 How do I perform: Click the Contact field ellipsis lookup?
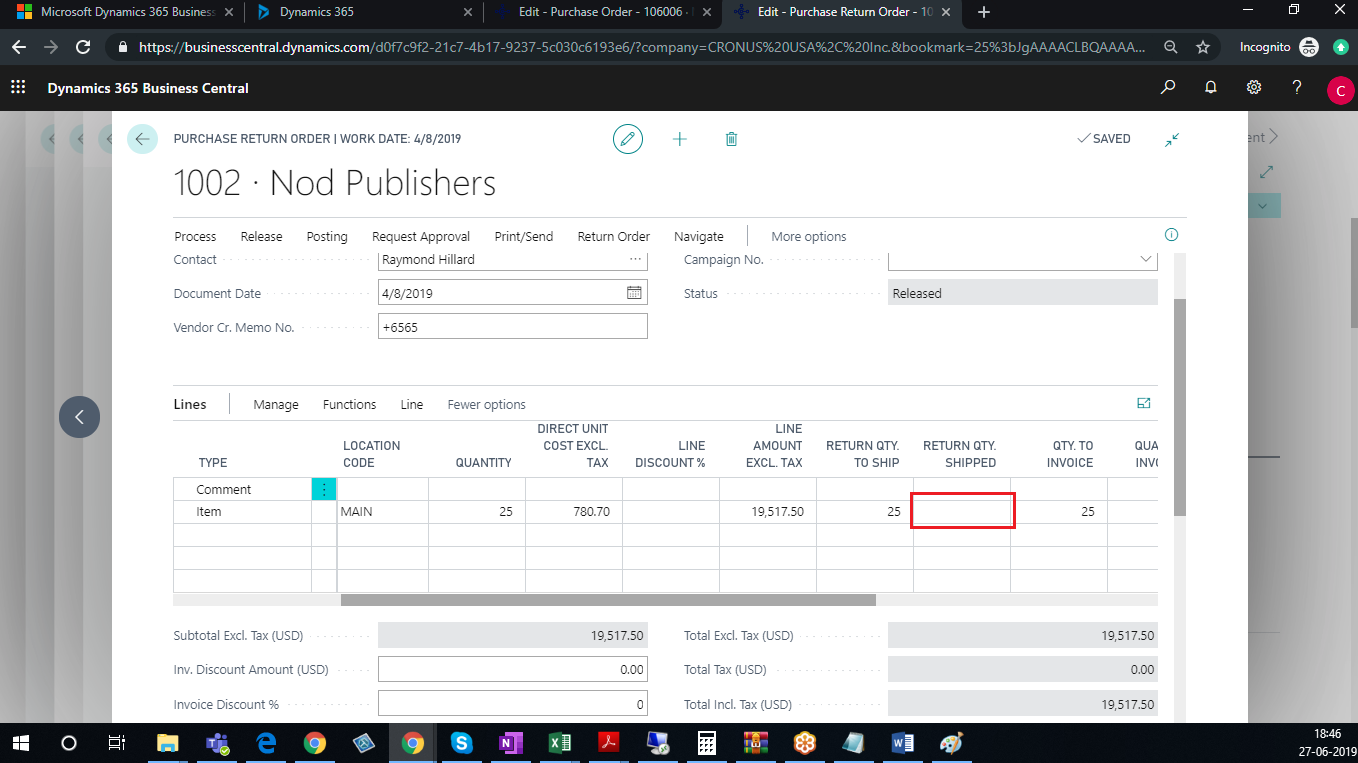[635, 259]
